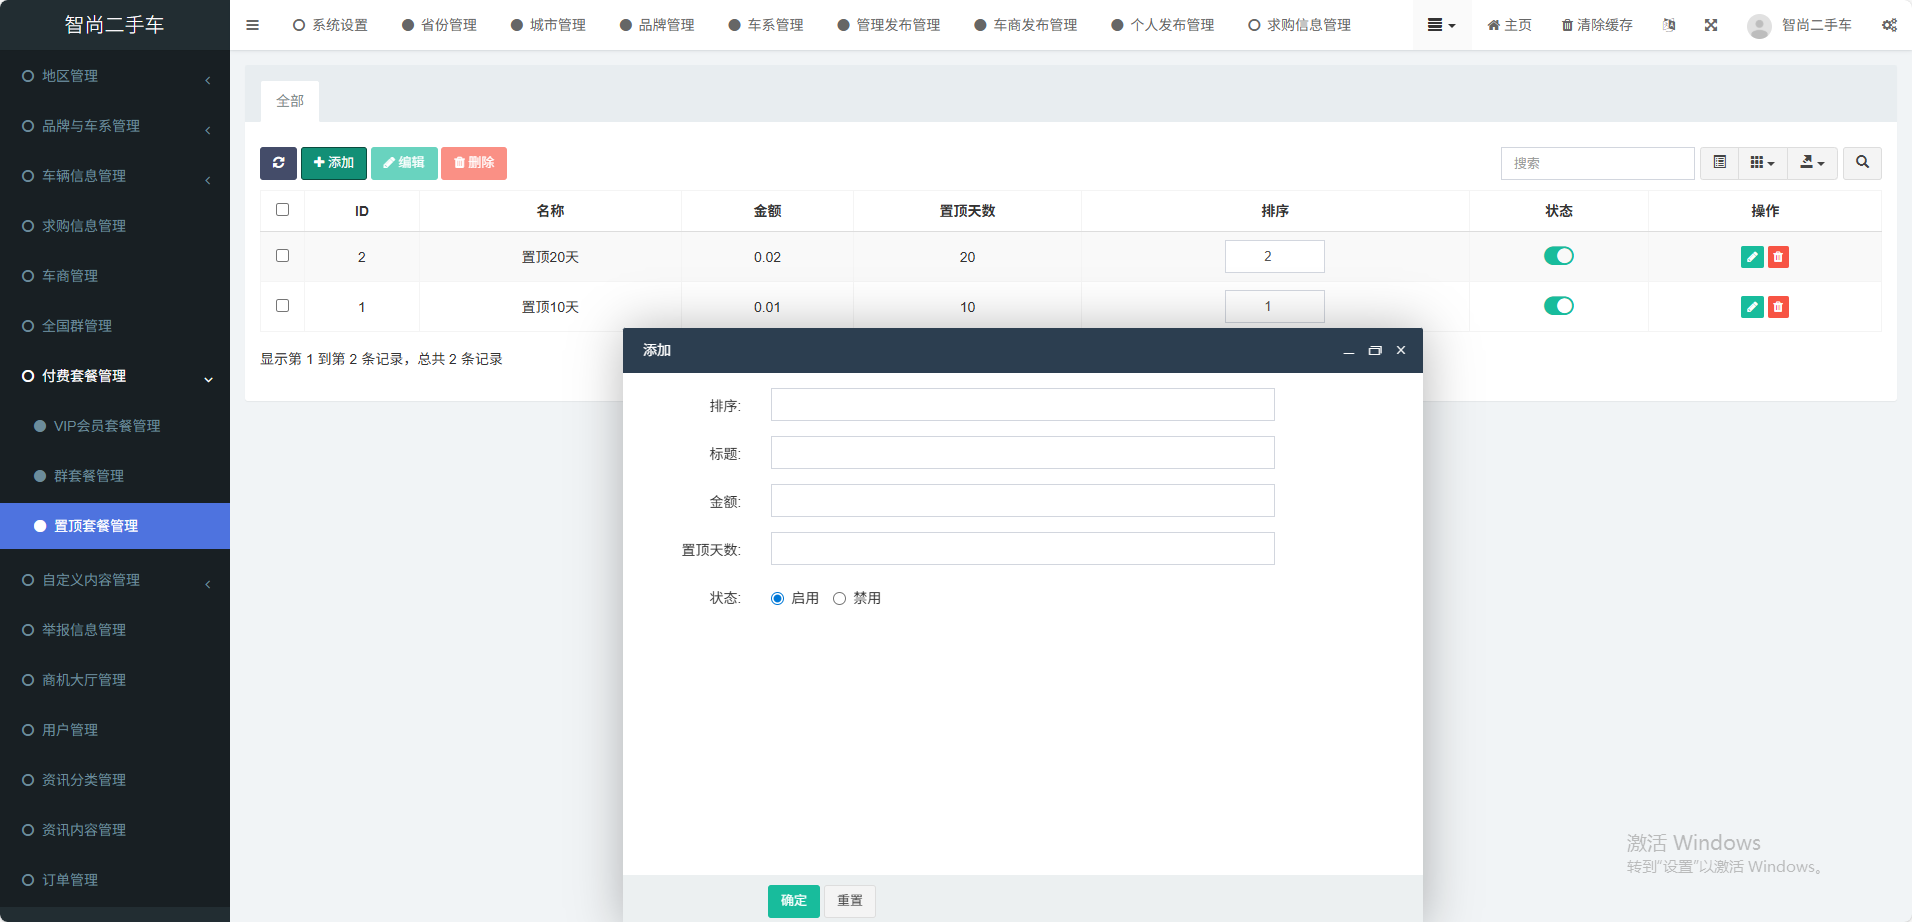Click the hamburger sidebar toggle icon
The height and width of the screenshot is (922, 1912).
(x=252, y=25)
